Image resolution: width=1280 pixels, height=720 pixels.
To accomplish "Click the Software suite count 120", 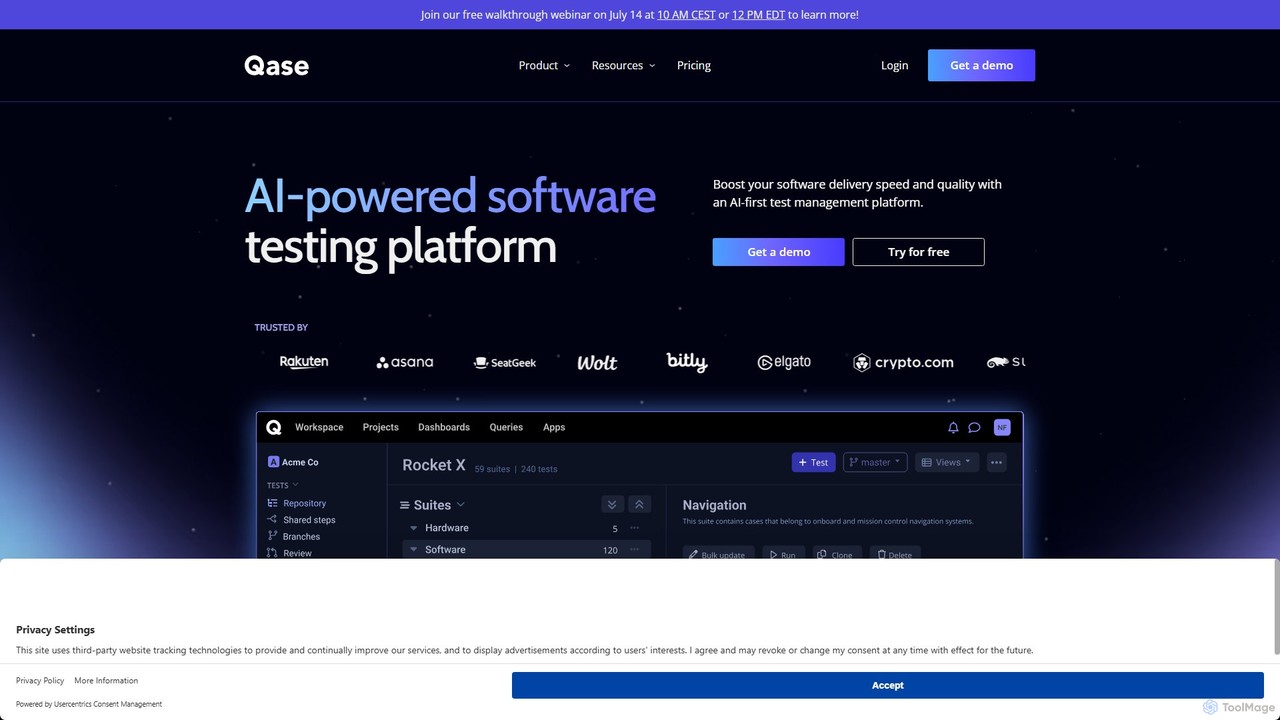I will click(x=610, y=550).
